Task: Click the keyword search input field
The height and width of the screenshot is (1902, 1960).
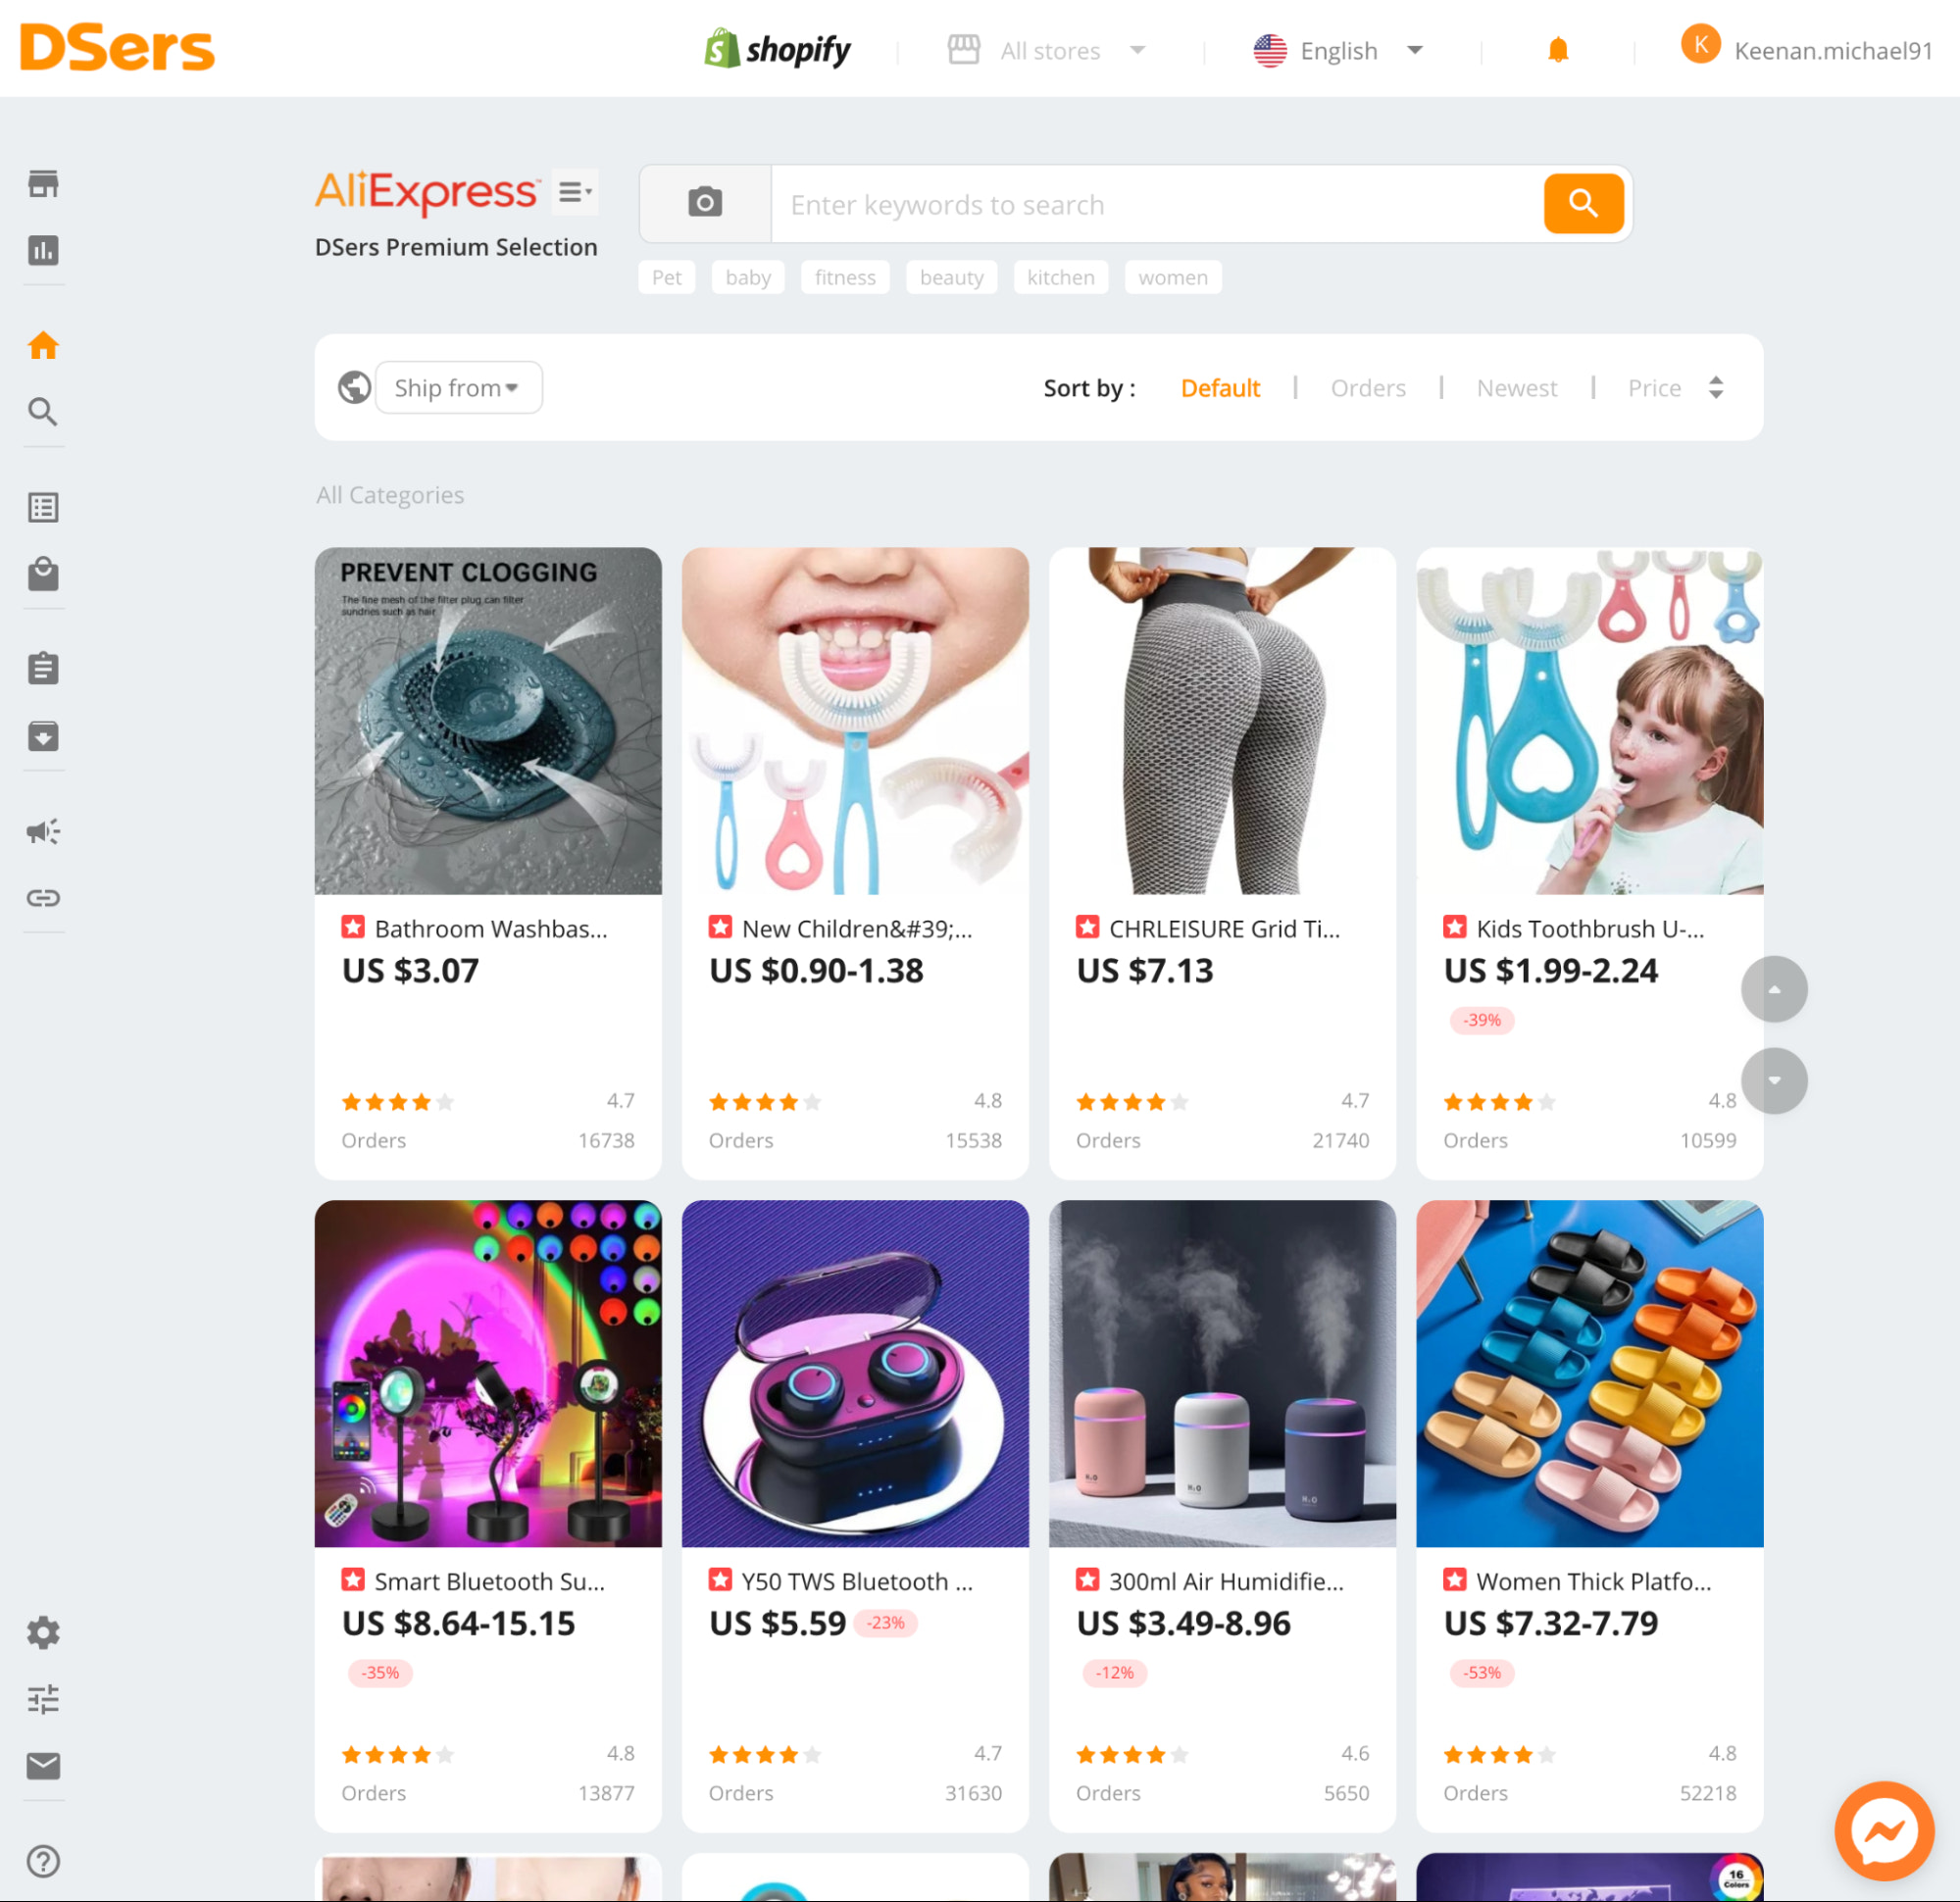Action: [x=1156, y=204]
